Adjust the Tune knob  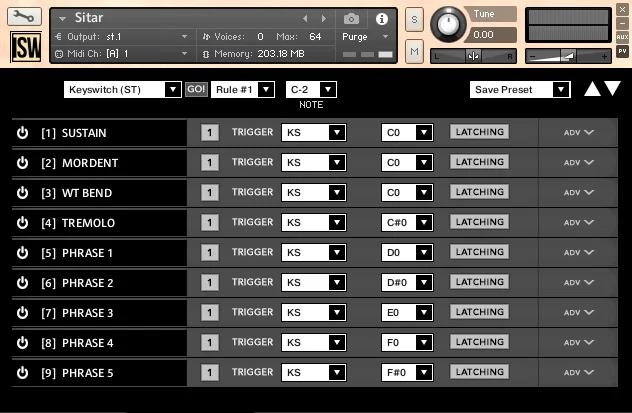(x=448, y=24)
